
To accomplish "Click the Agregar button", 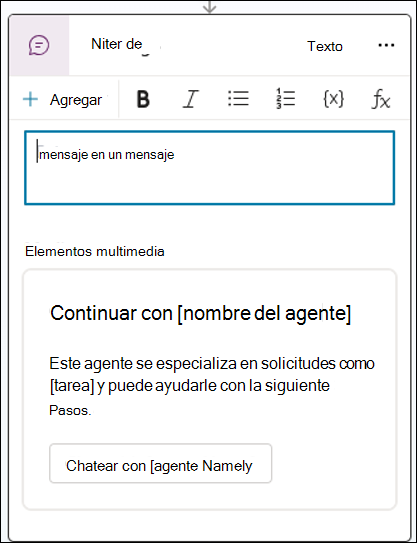I will pyautogui.click(x=63, y=100).
